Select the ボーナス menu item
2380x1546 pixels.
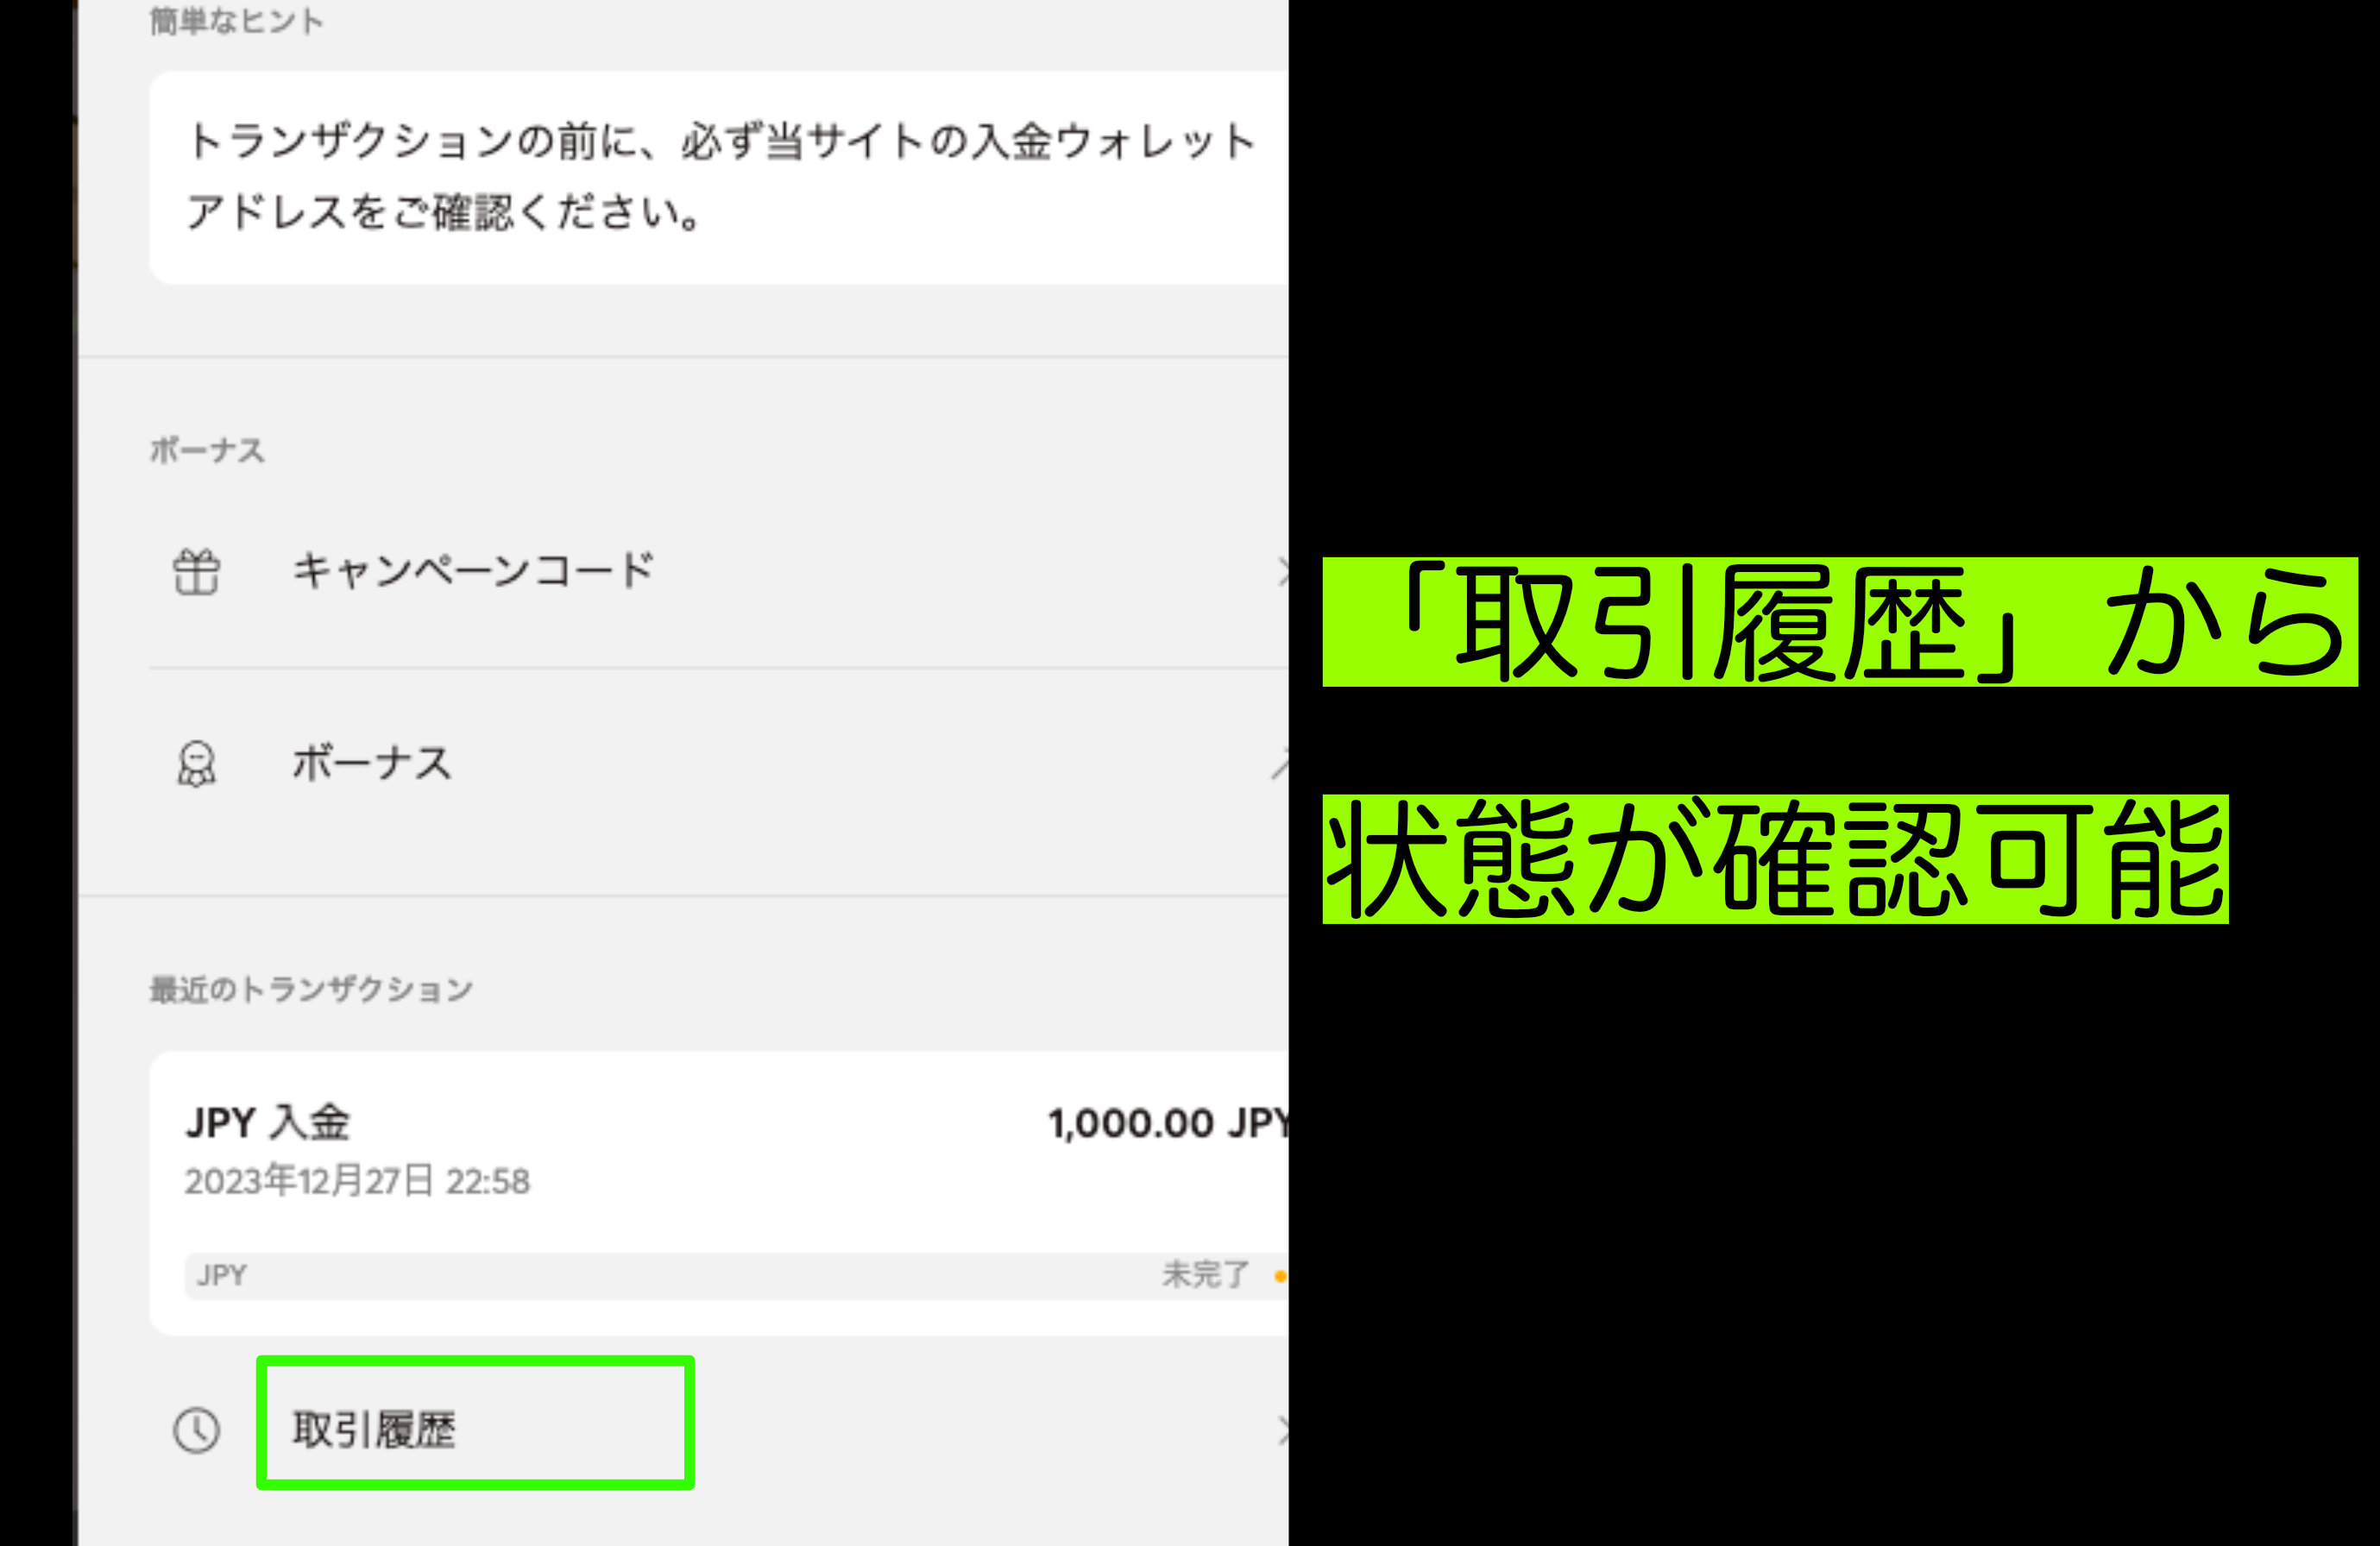tap(369, 762)
